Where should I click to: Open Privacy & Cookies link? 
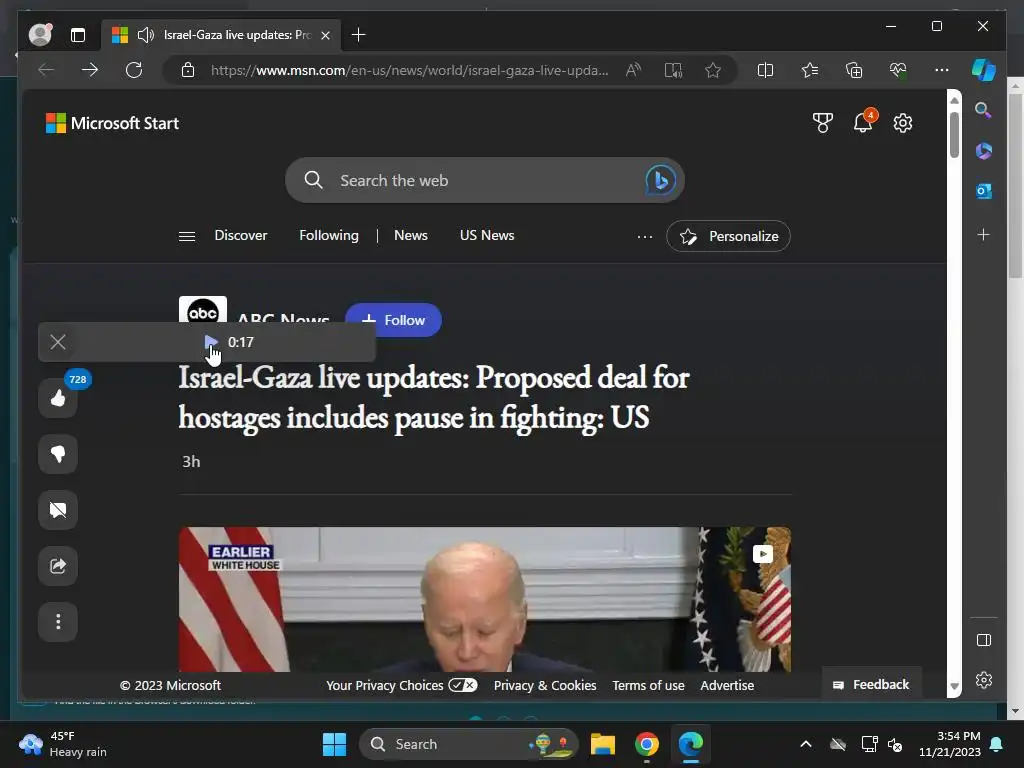[x=545, y=685]
